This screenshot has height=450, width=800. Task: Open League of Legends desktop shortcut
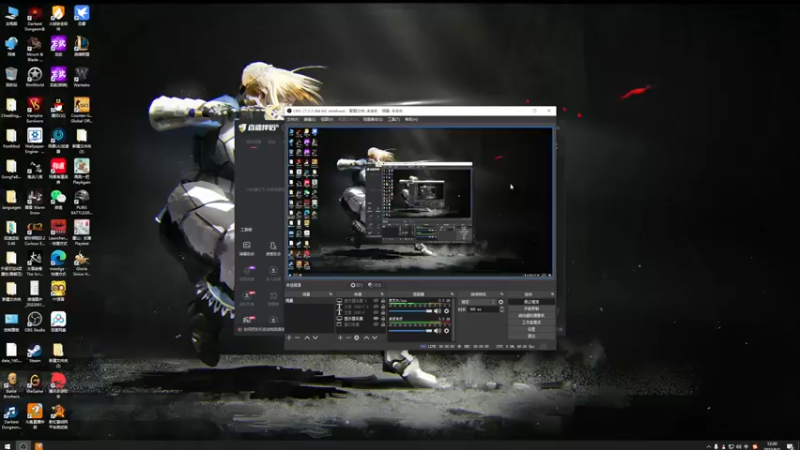click(82, 46)
